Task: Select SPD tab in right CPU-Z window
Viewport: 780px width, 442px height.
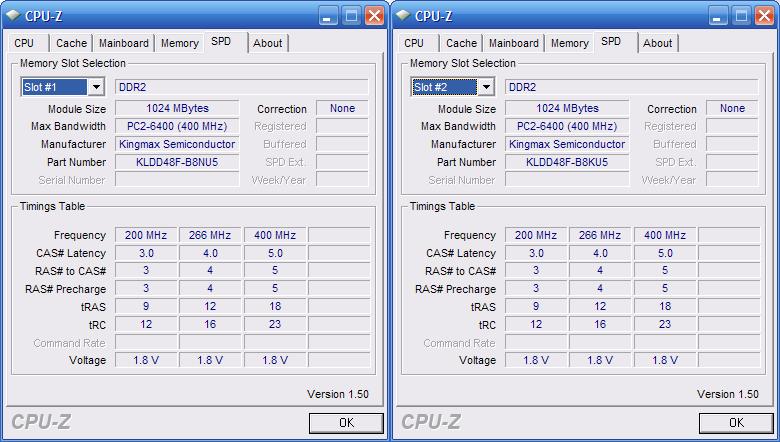Action: [x=611, y=41]
